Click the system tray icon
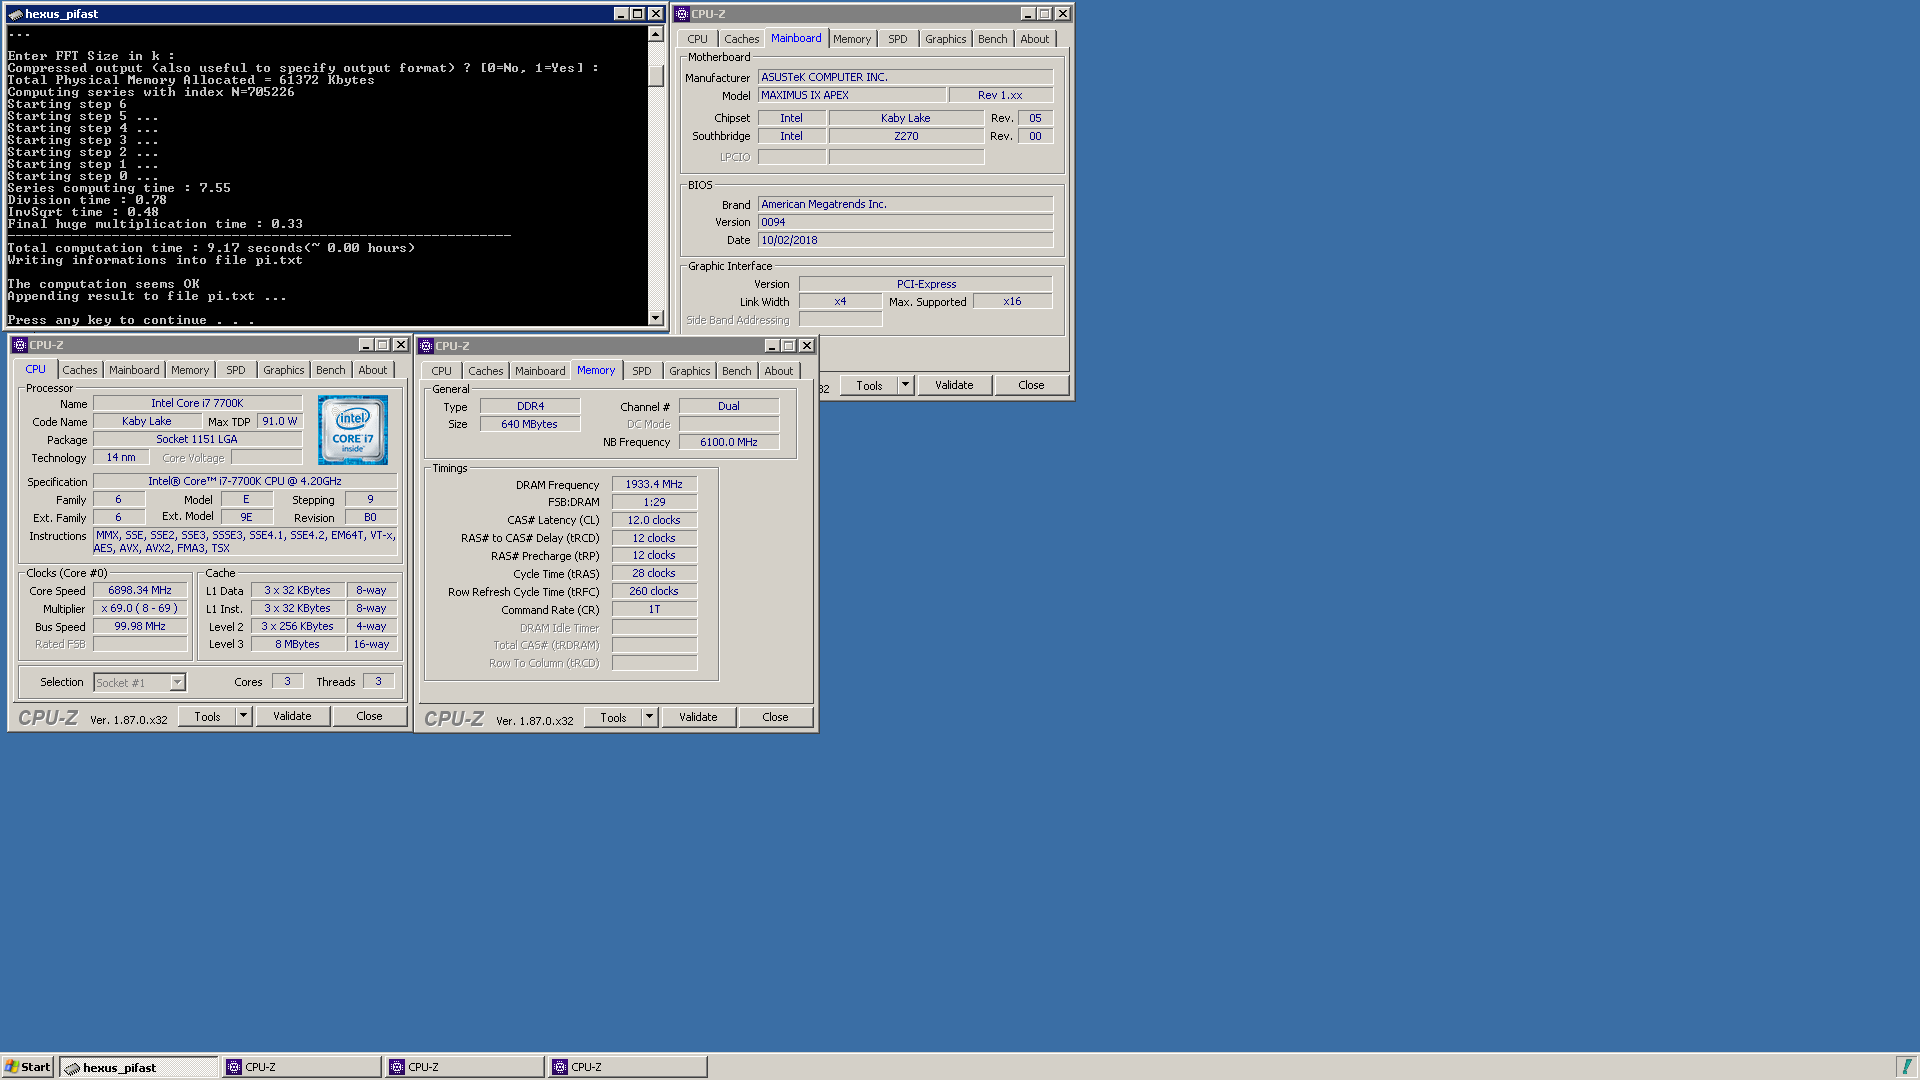1920x1080 pixels. [1906, 1067]
